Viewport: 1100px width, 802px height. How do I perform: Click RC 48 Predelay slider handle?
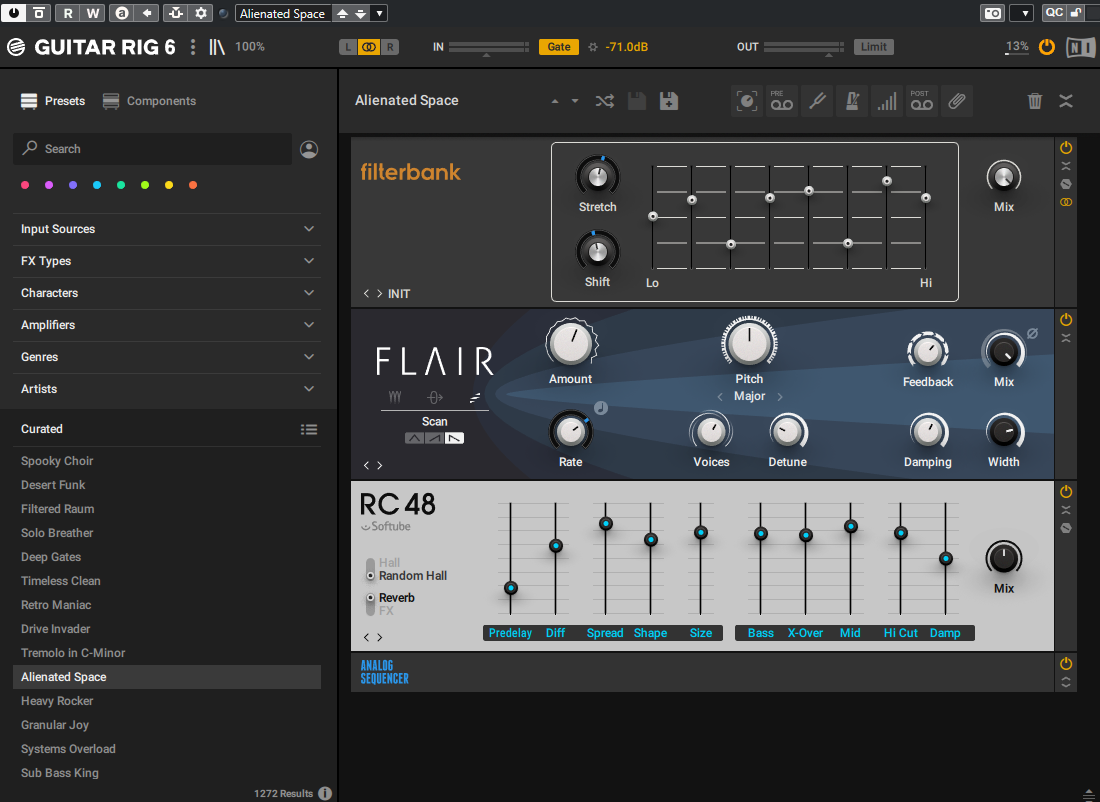click(x=511, y=588)
